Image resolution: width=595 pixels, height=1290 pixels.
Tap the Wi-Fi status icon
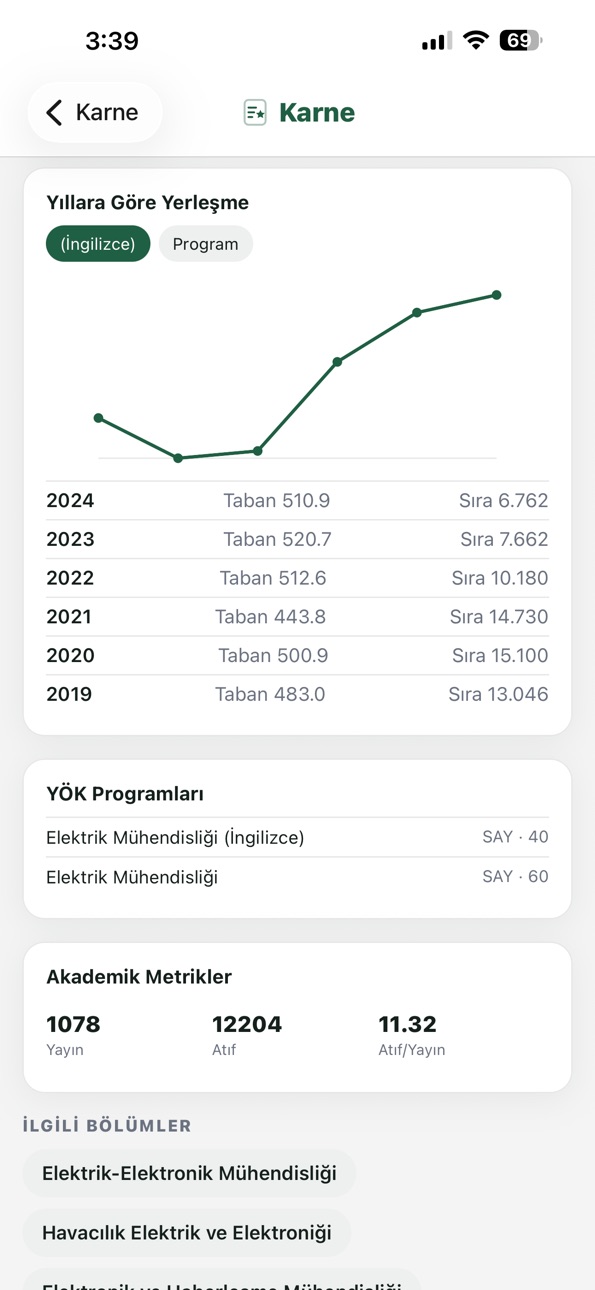pyautogui.click(x=476, y=41)
